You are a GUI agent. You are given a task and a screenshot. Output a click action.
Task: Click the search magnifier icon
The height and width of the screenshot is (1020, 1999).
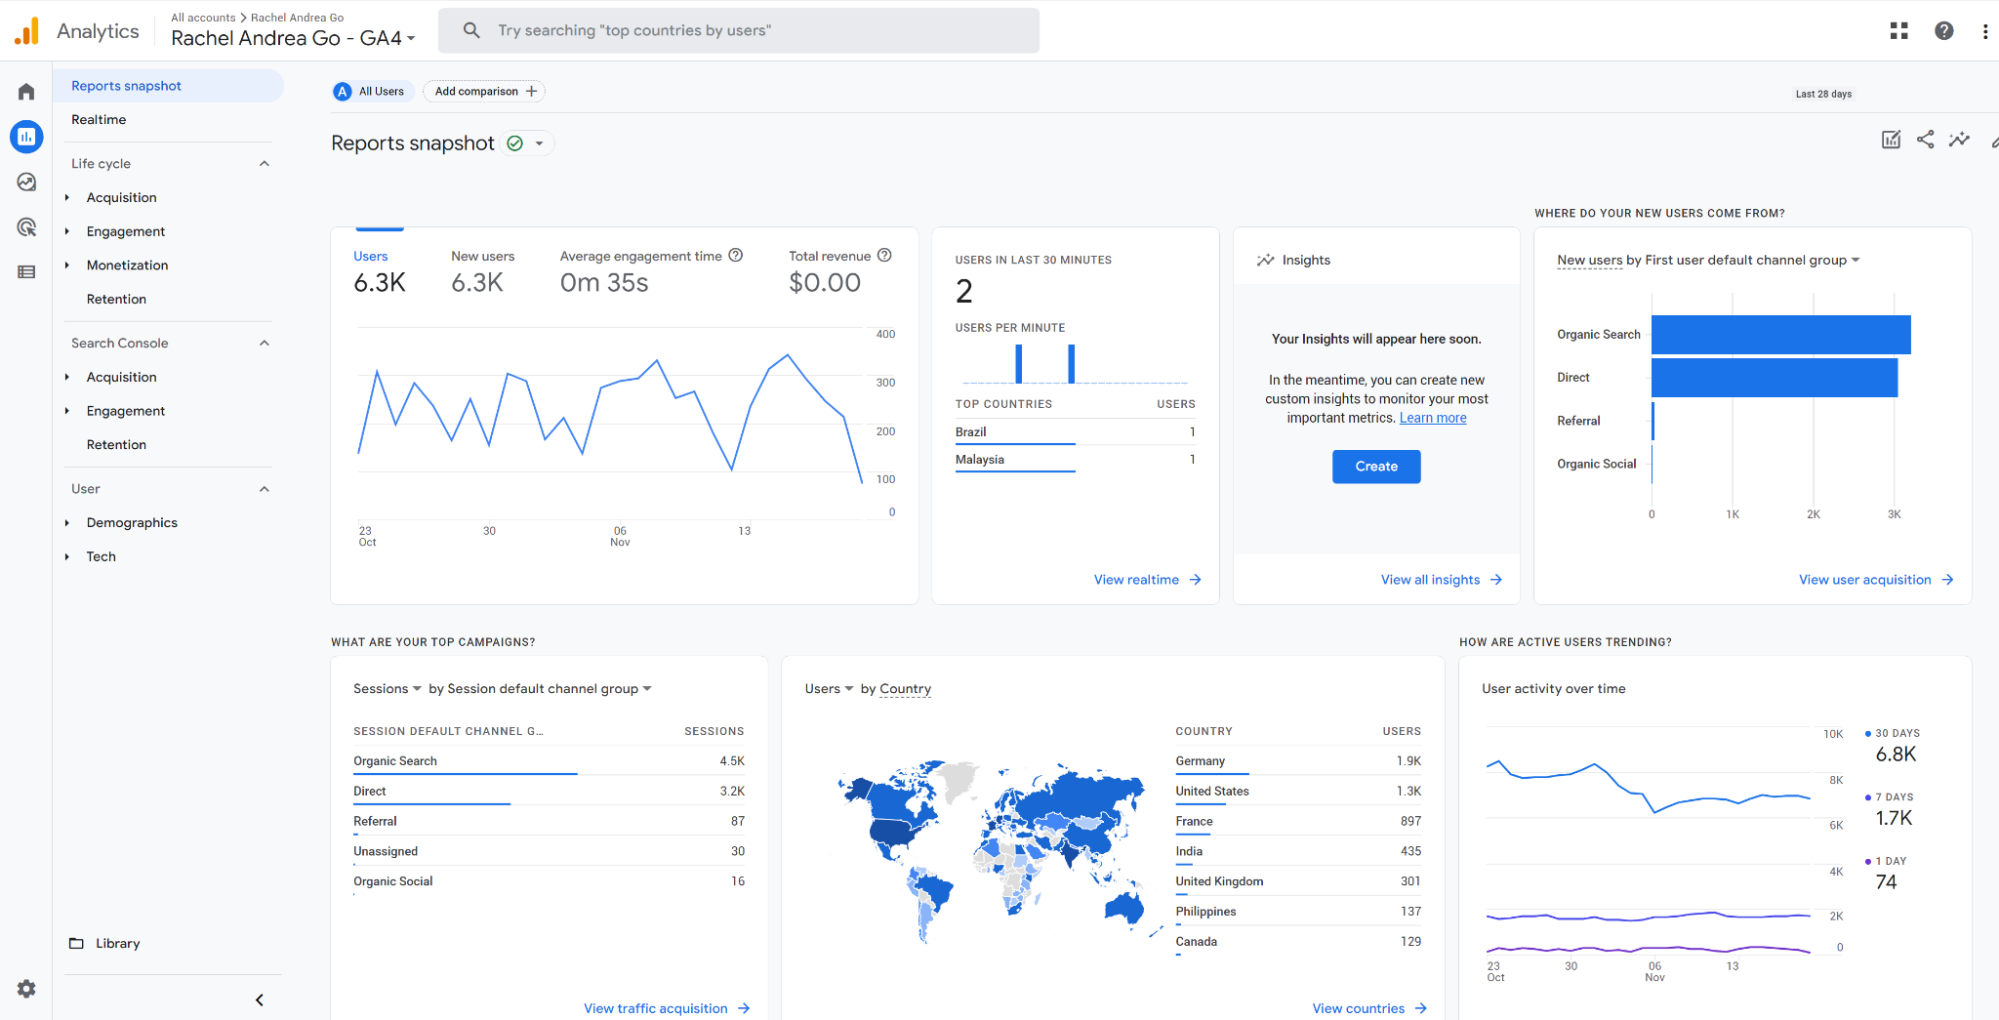click(472, 31)
